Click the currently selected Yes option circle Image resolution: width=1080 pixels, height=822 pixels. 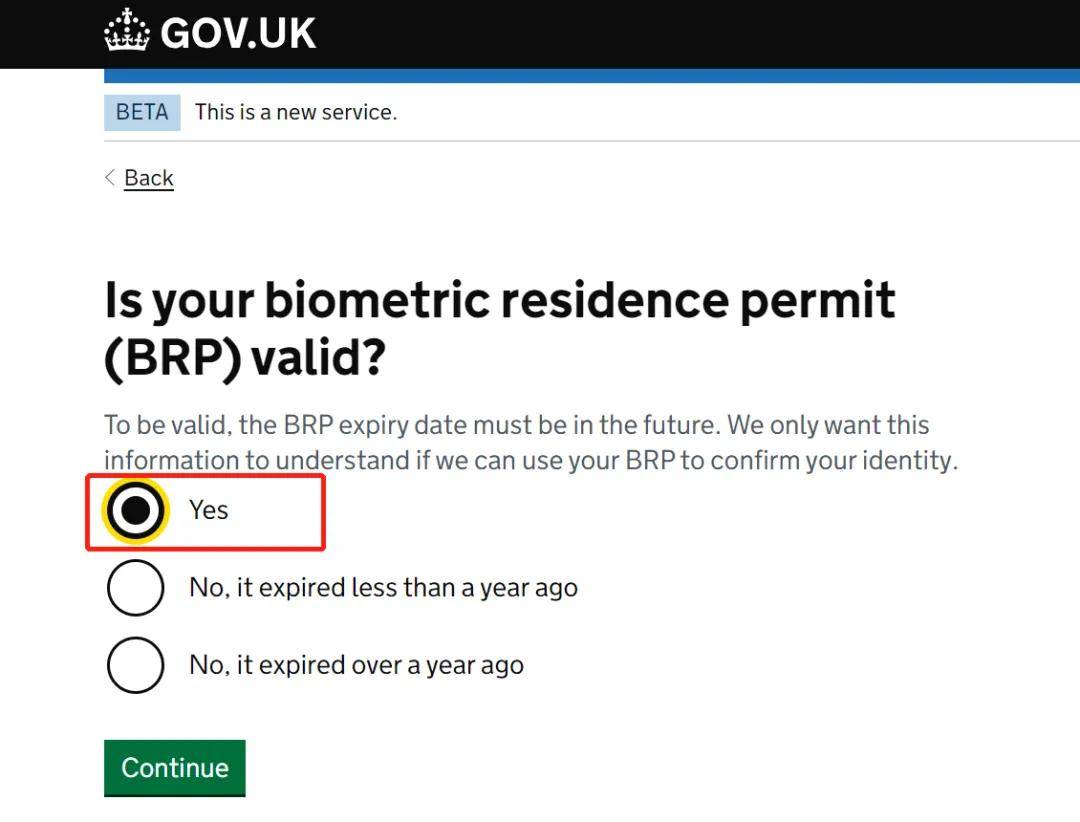point(135,510)
